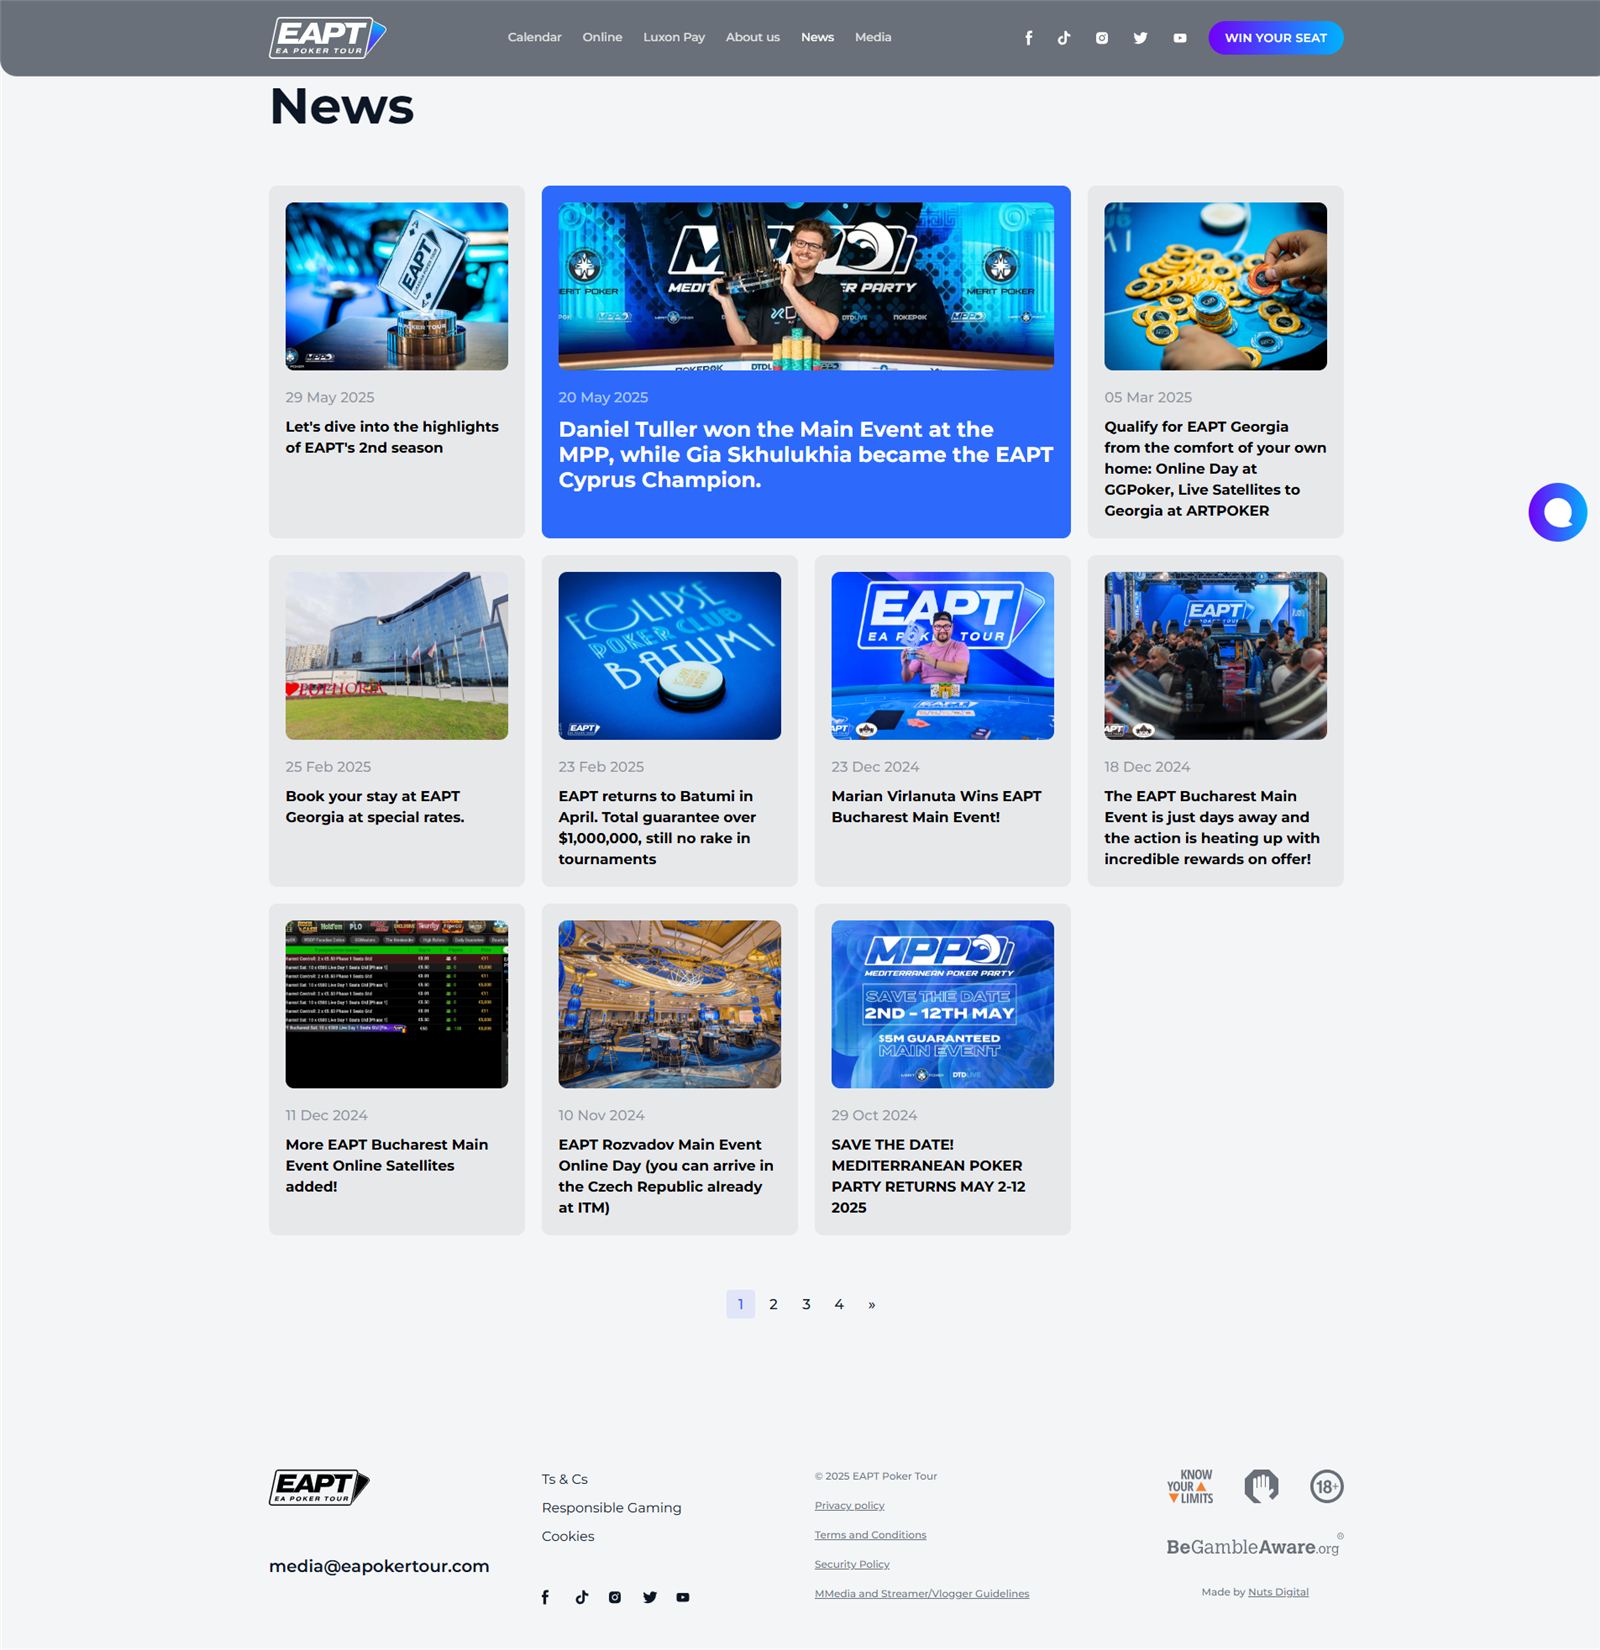Open the chat widget bubble
1600x1650 pixels.
coord(1557,512)
